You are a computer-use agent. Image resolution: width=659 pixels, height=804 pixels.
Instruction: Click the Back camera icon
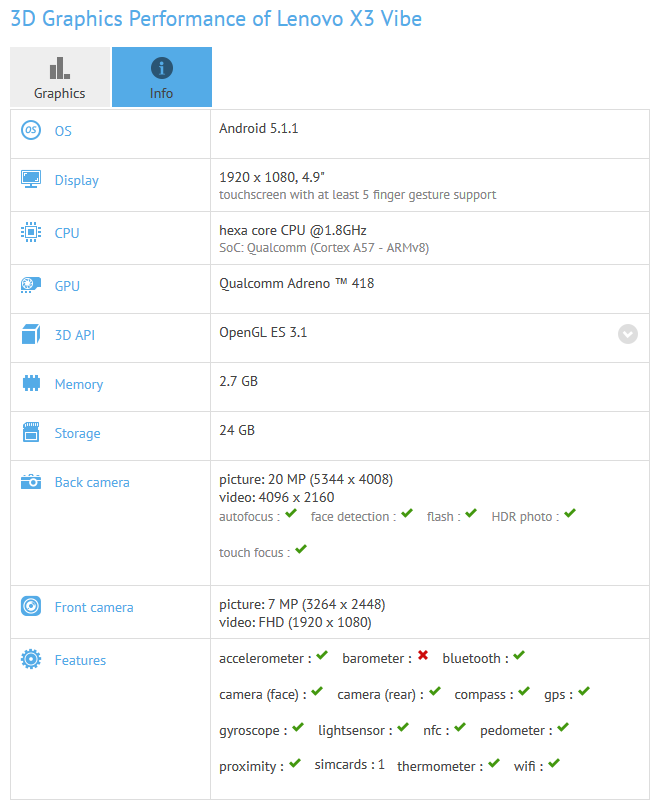[x=31, y=481]
